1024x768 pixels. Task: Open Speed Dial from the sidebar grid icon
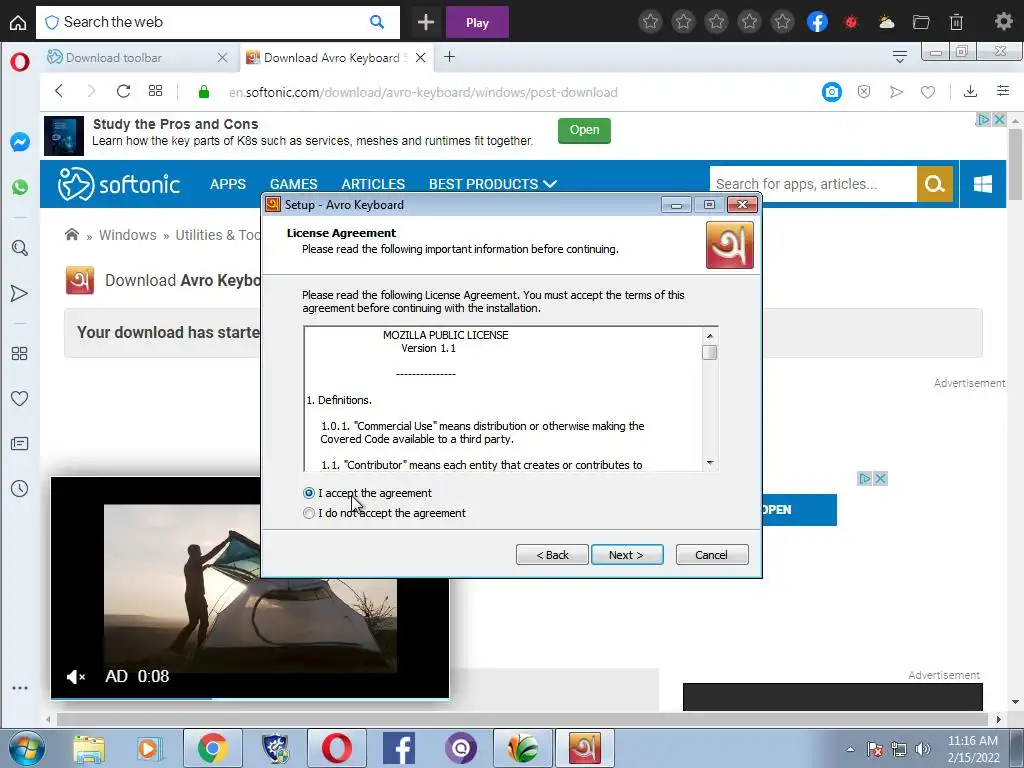point(20,353)
